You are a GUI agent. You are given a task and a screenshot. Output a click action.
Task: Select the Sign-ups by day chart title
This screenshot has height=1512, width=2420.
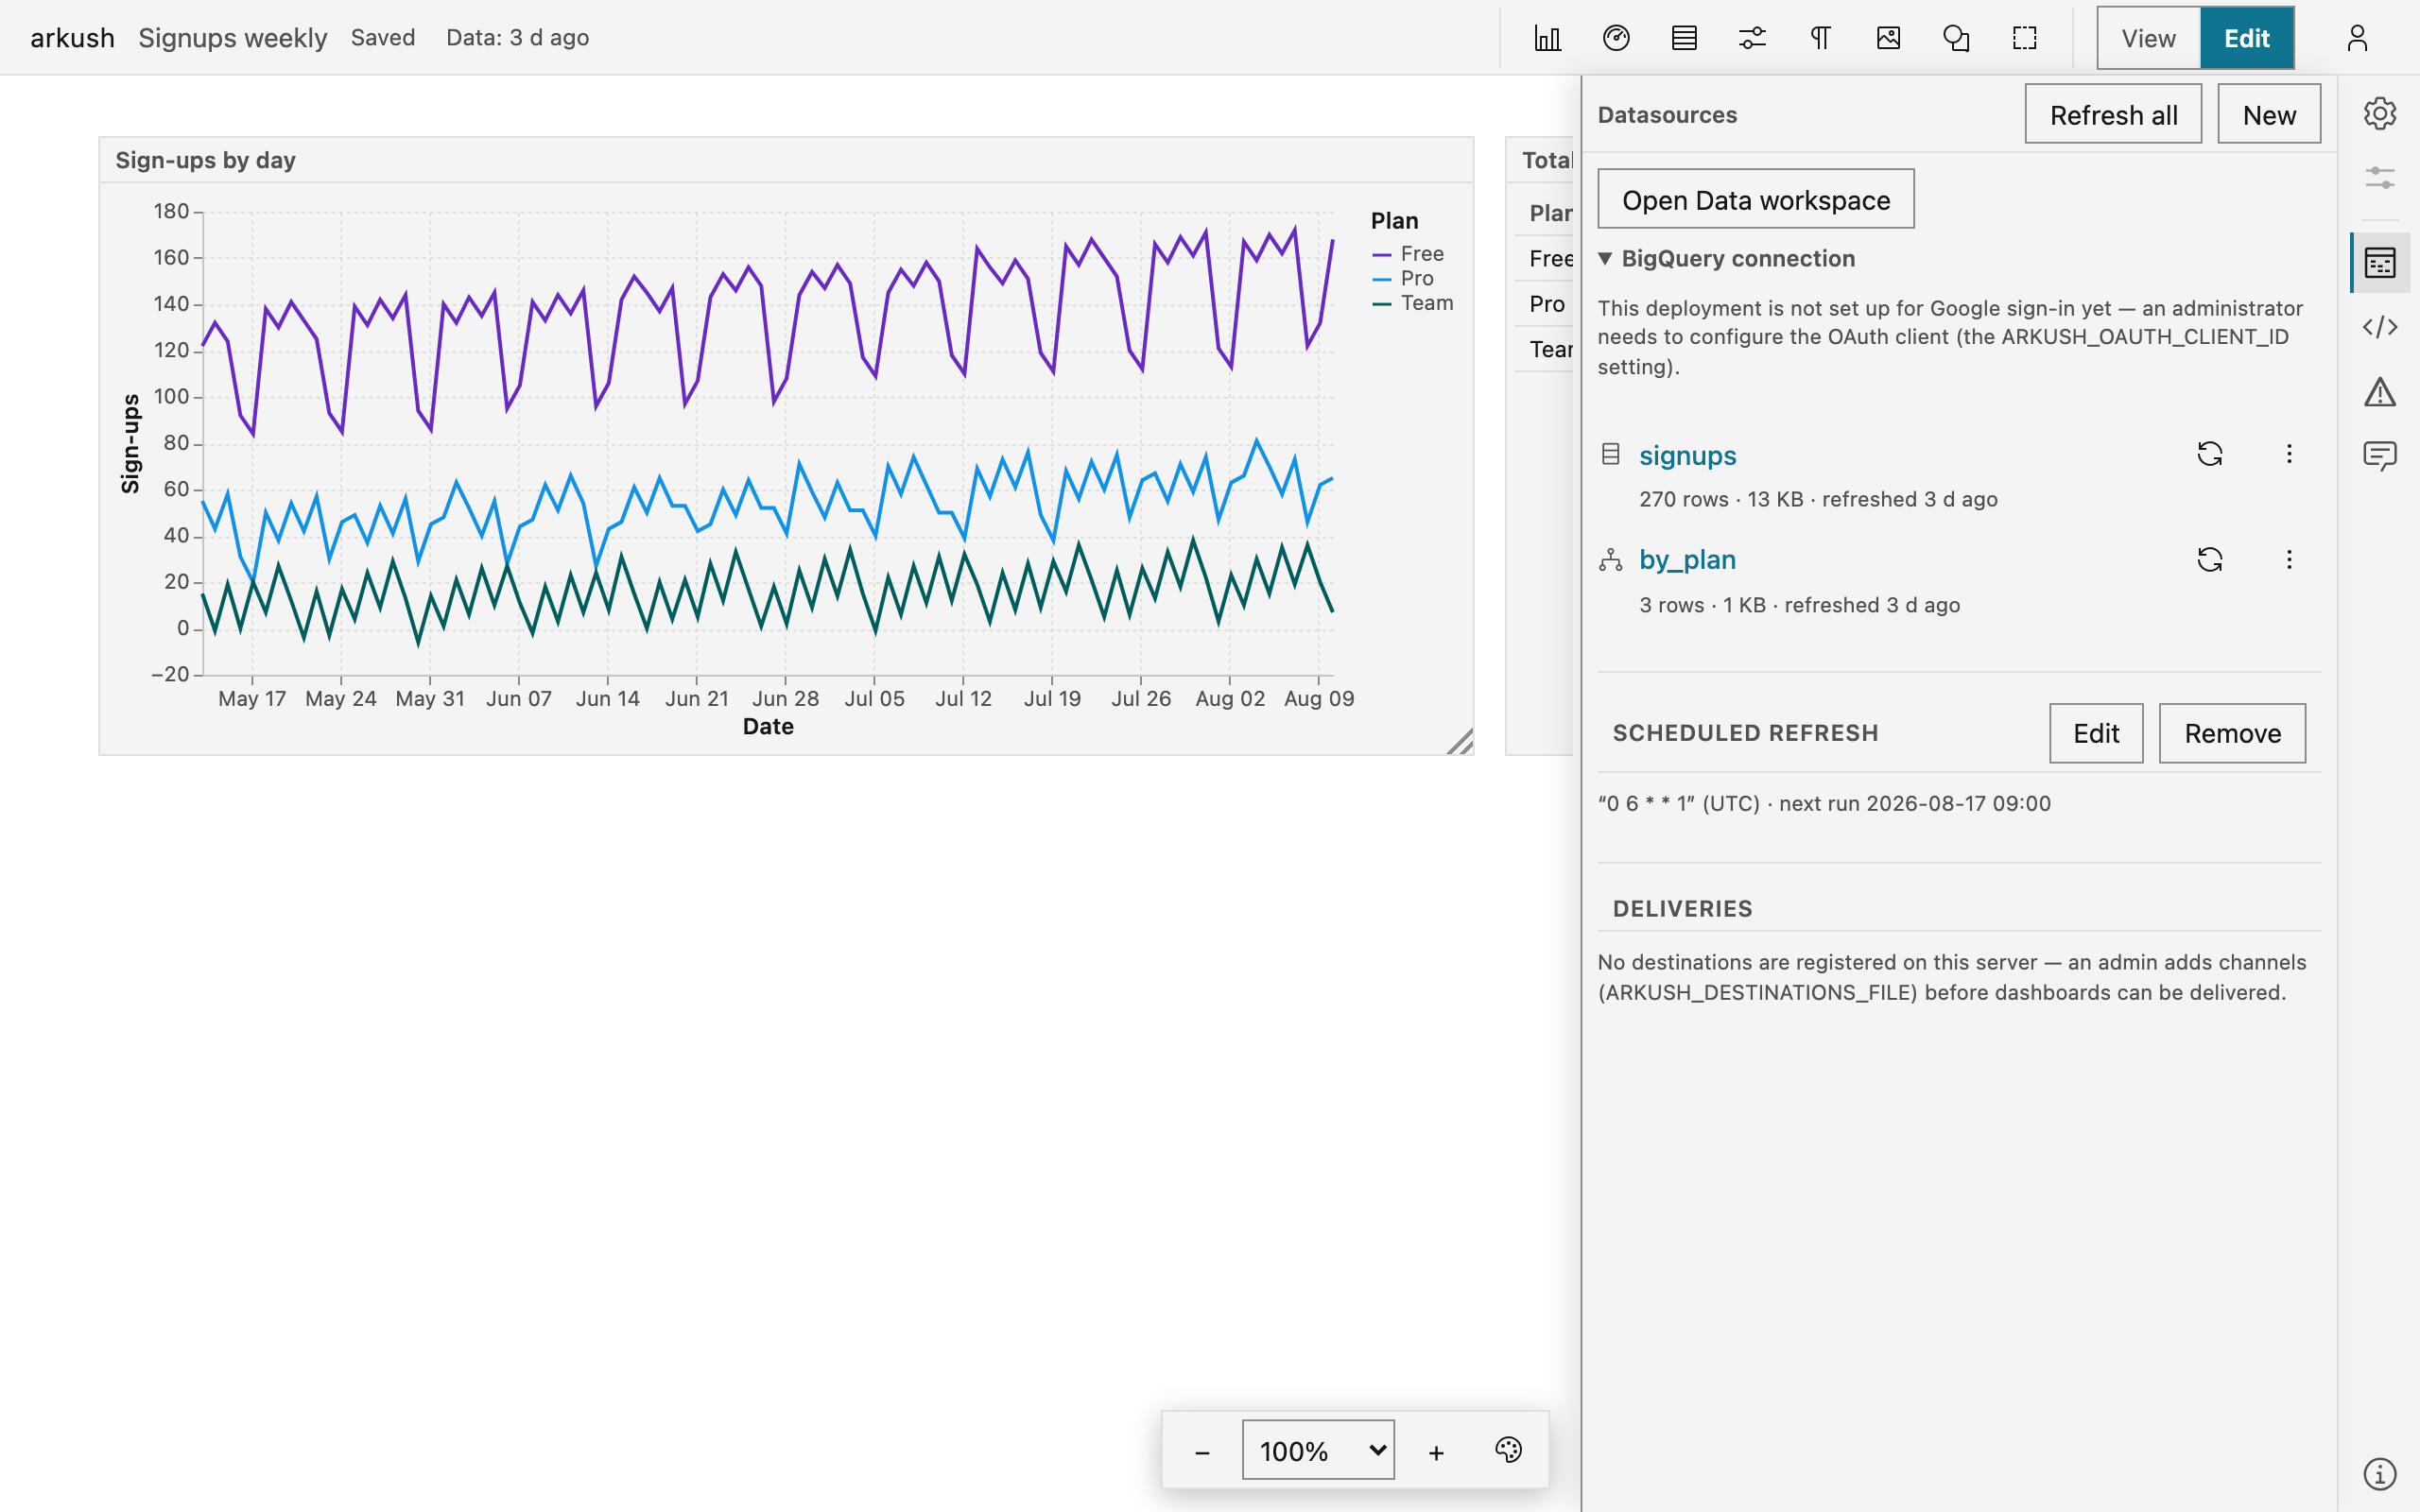(205, 160)
